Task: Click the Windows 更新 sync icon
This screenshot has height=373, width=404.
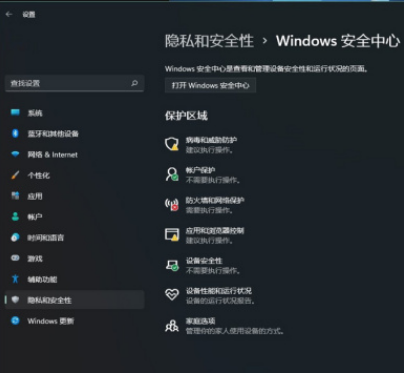Action: (x=15, y=320)
